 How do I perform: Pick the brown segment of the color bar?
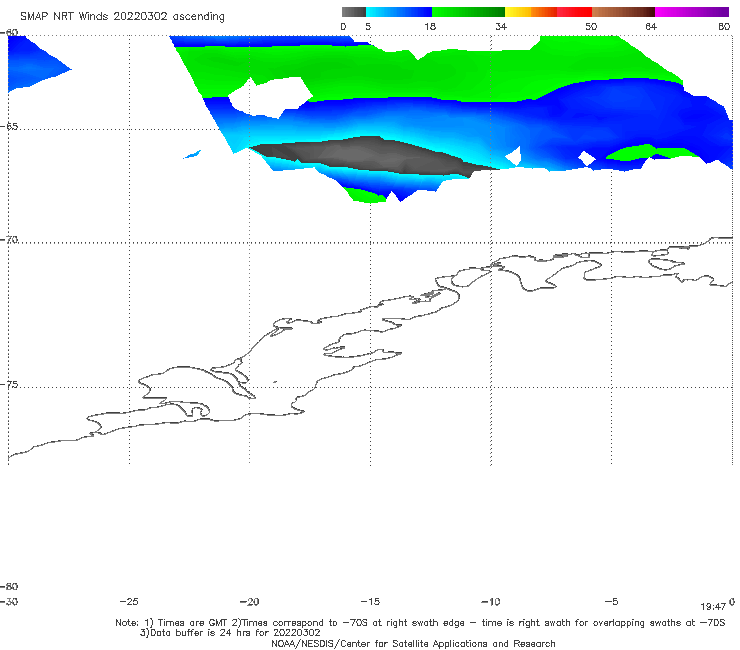point(623,12)
